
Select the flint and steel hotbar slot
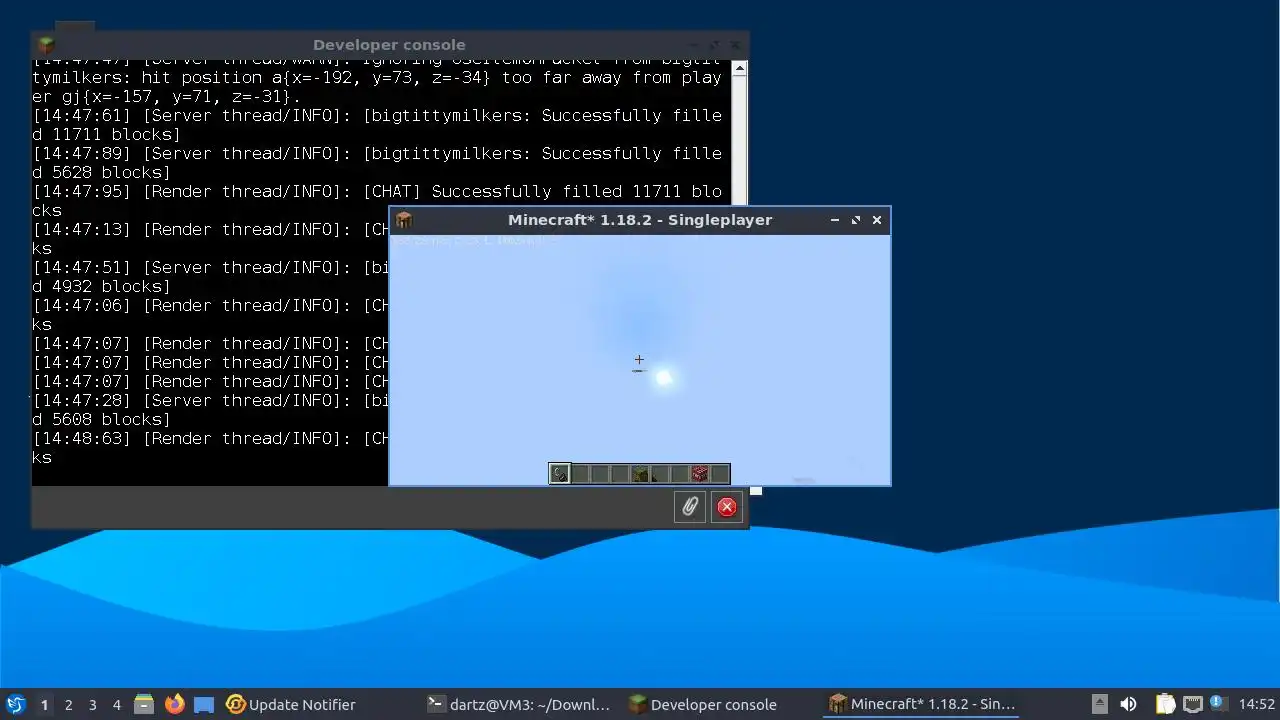tap(560, 474)
